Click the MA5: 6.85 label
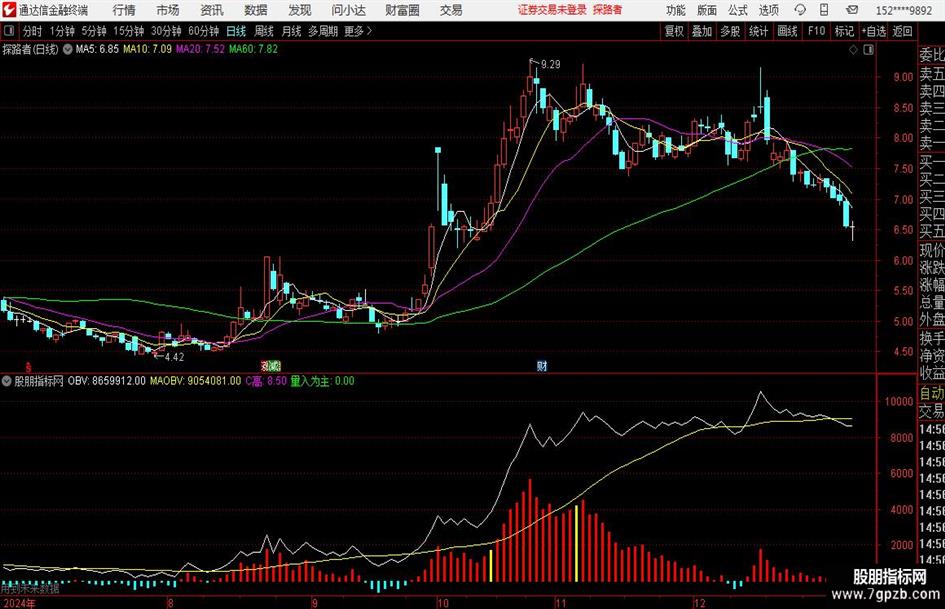Viewport: 945px width, 609px height. click(97, 49)
